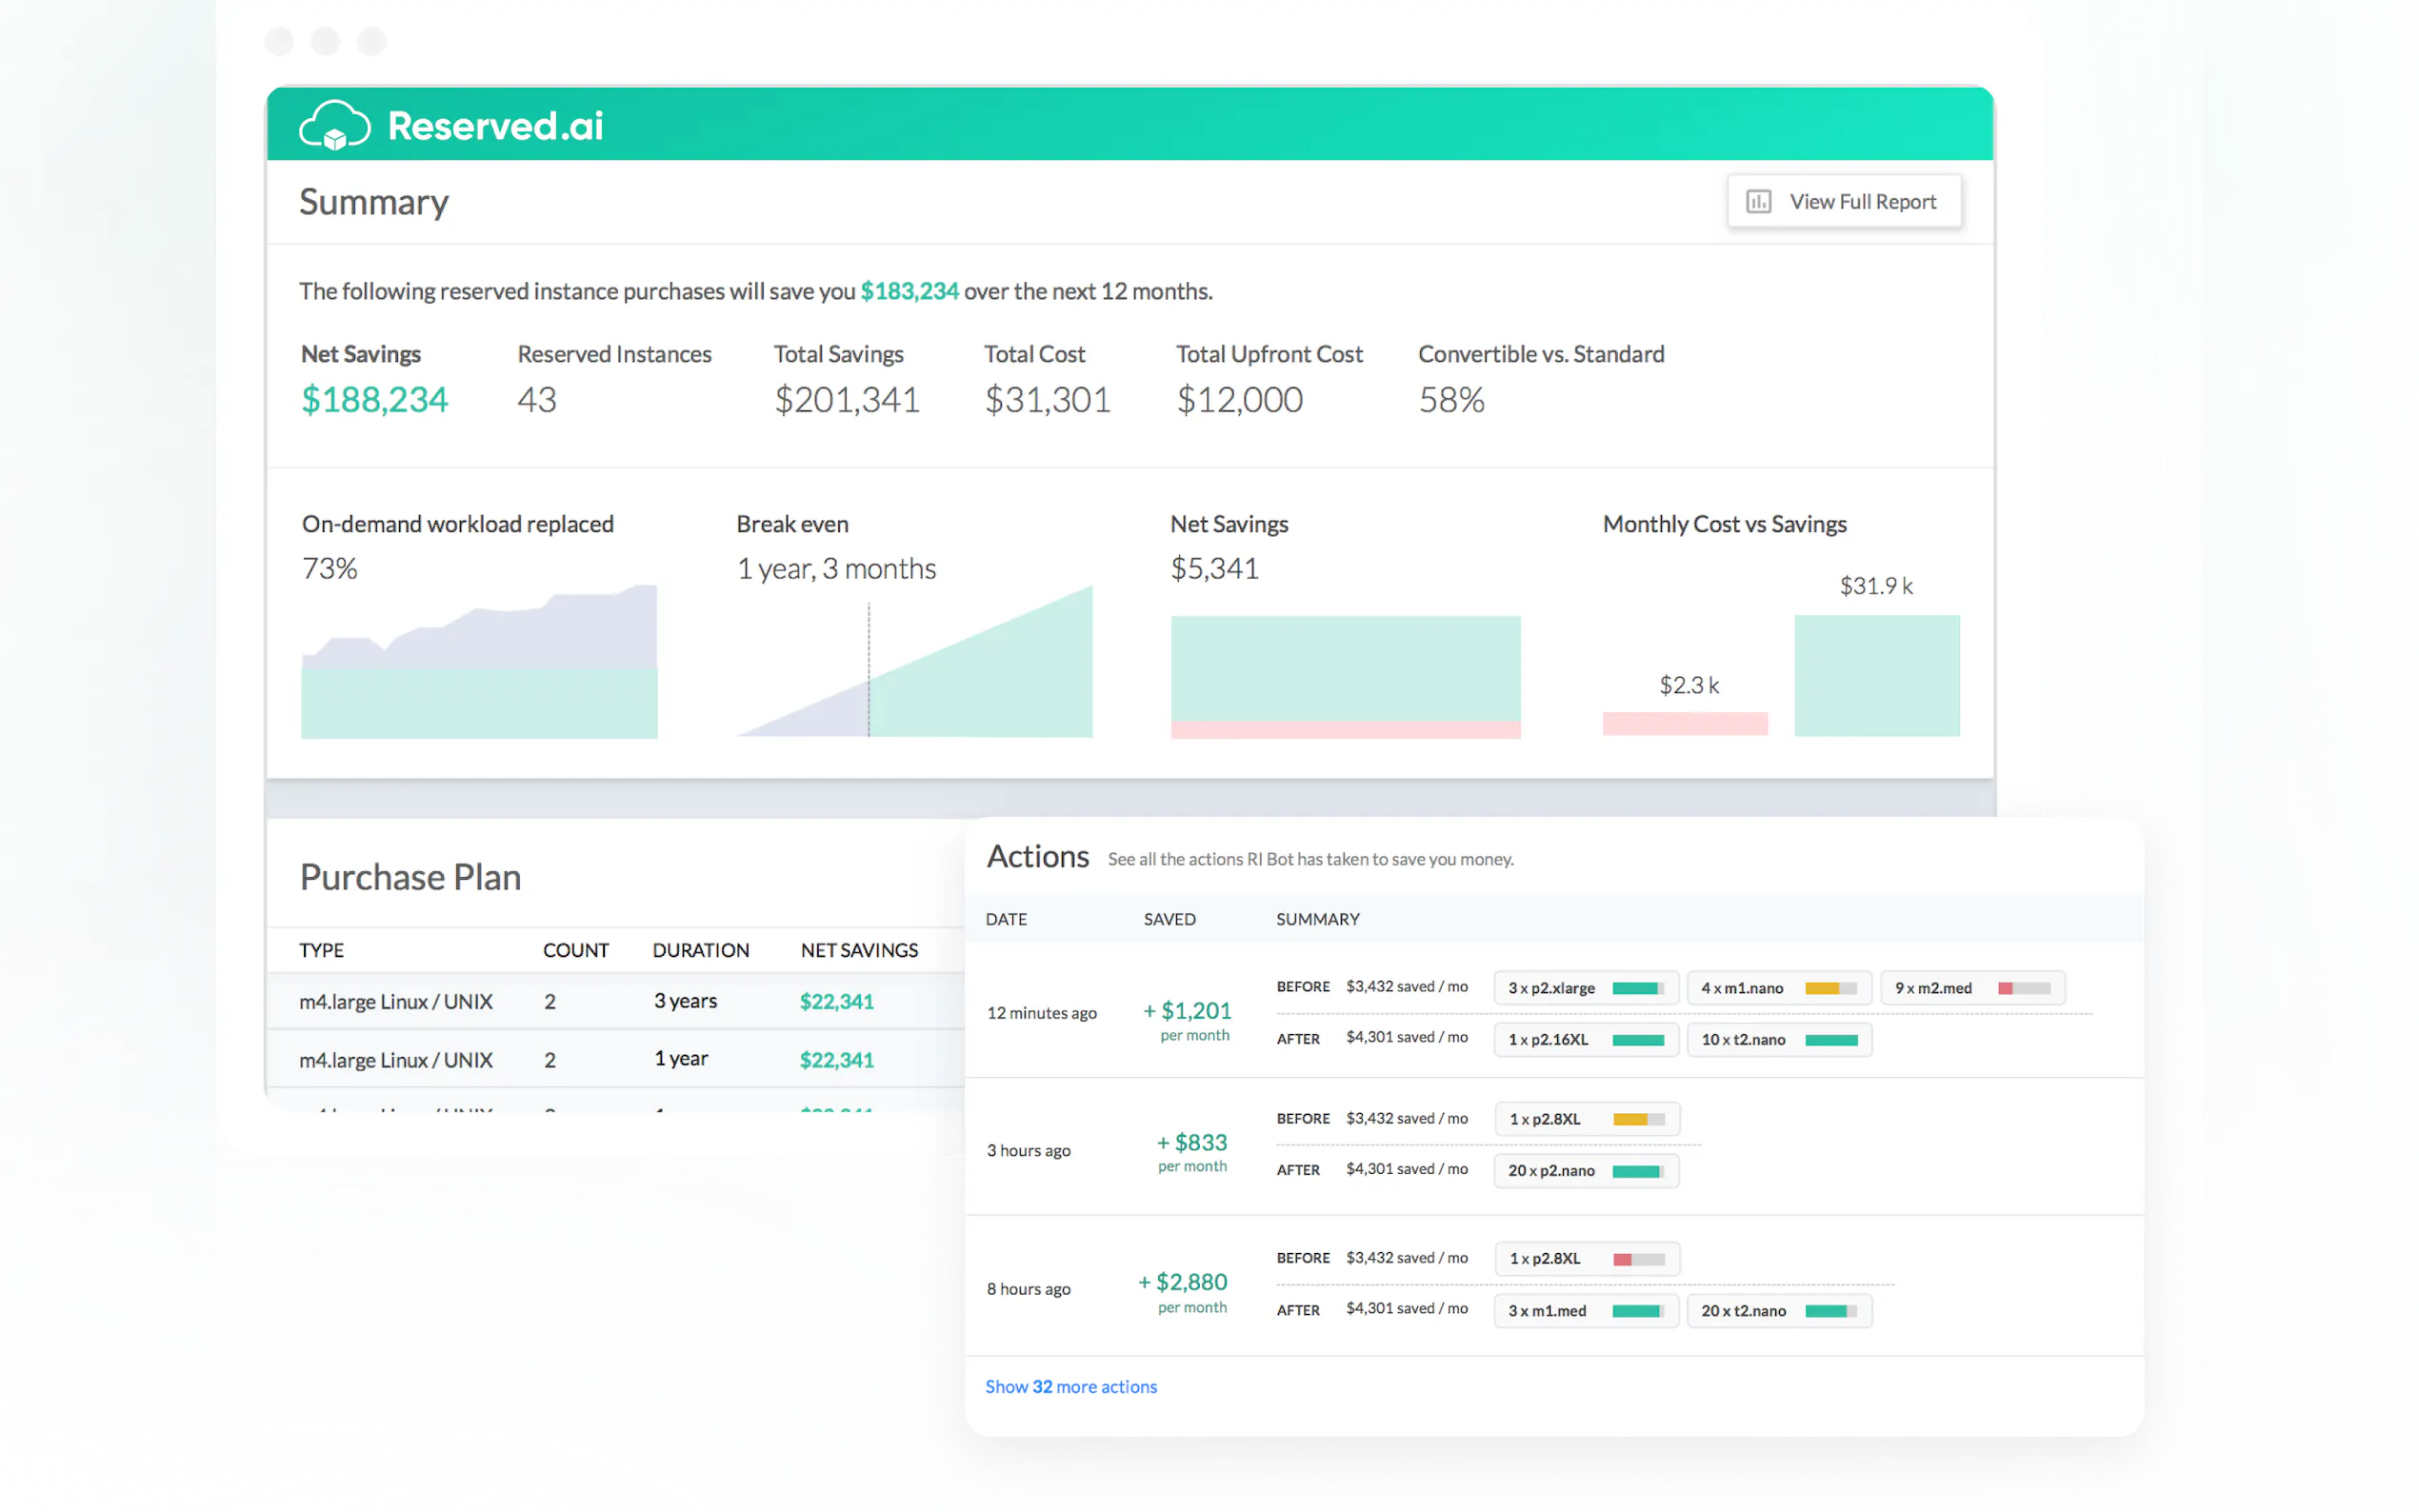The height and width of the screenshot is (1512, 2419).
Task: Click the Reserved.ai brand name text
Action: pos(495,126)
